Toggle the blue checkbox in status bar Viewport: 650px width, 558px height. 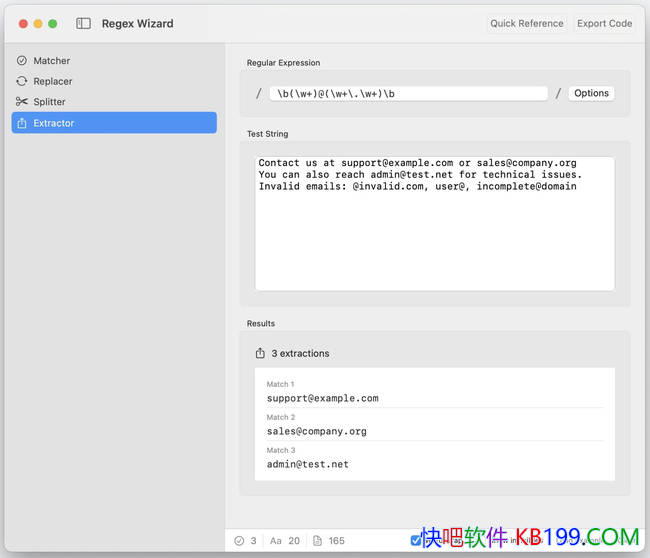click(416, 541)
